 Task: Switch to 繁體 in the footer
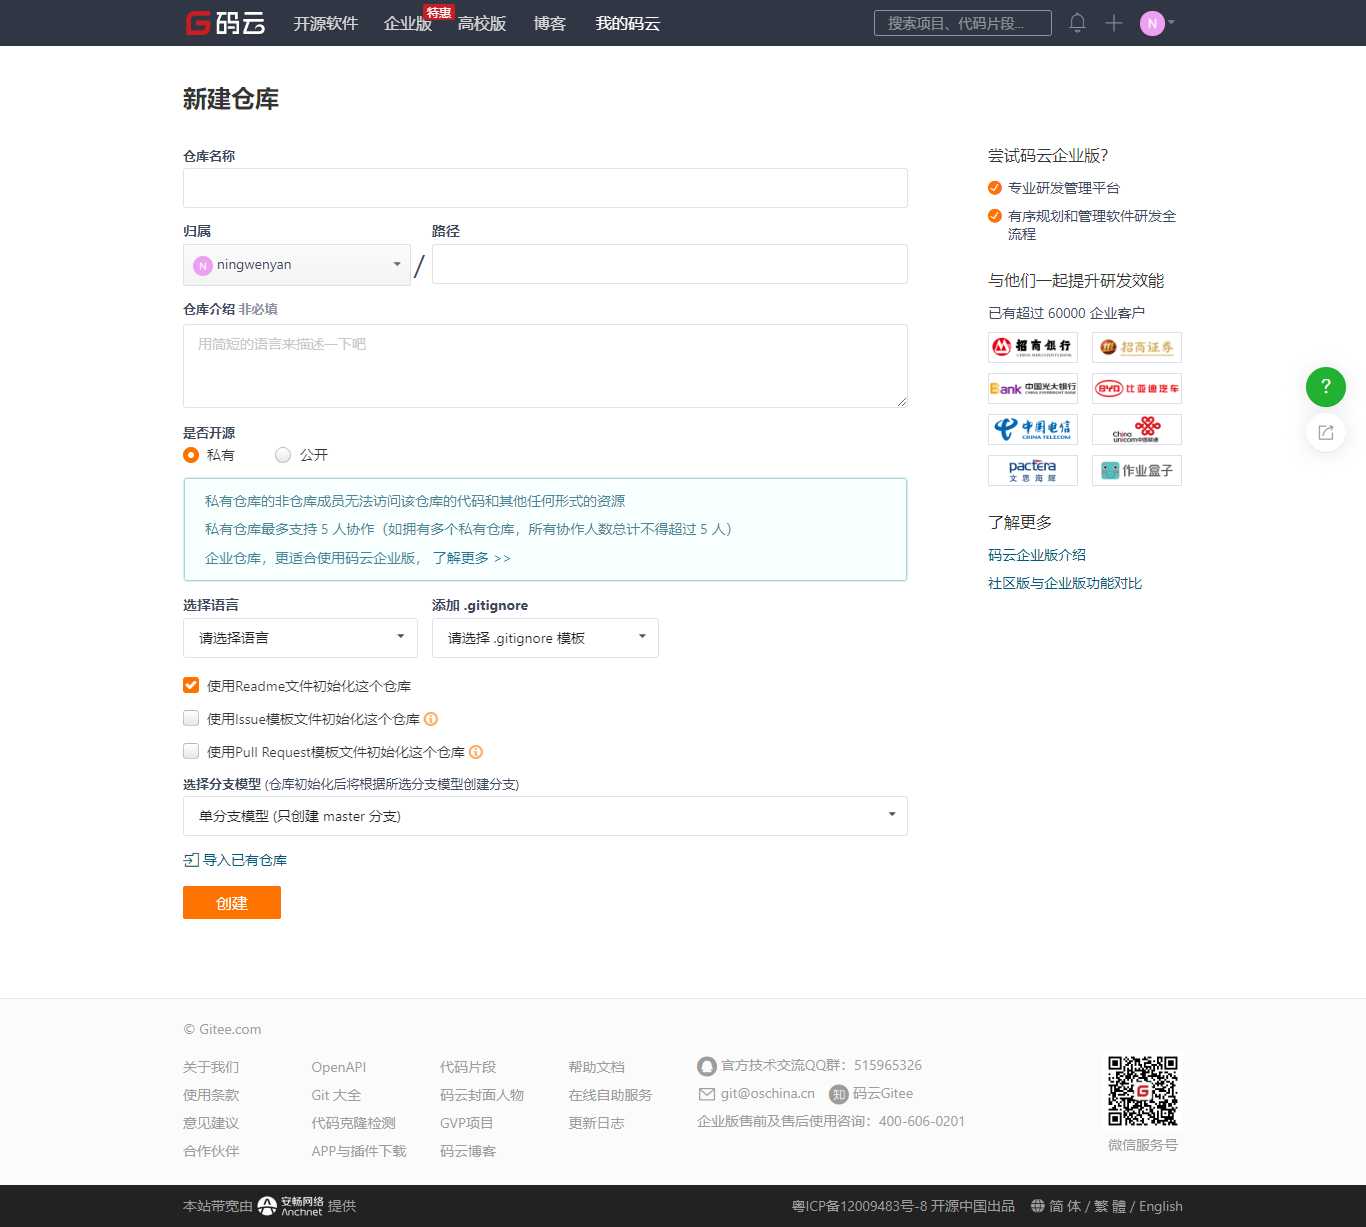pyautogui.click(x=1110, y=1206)
